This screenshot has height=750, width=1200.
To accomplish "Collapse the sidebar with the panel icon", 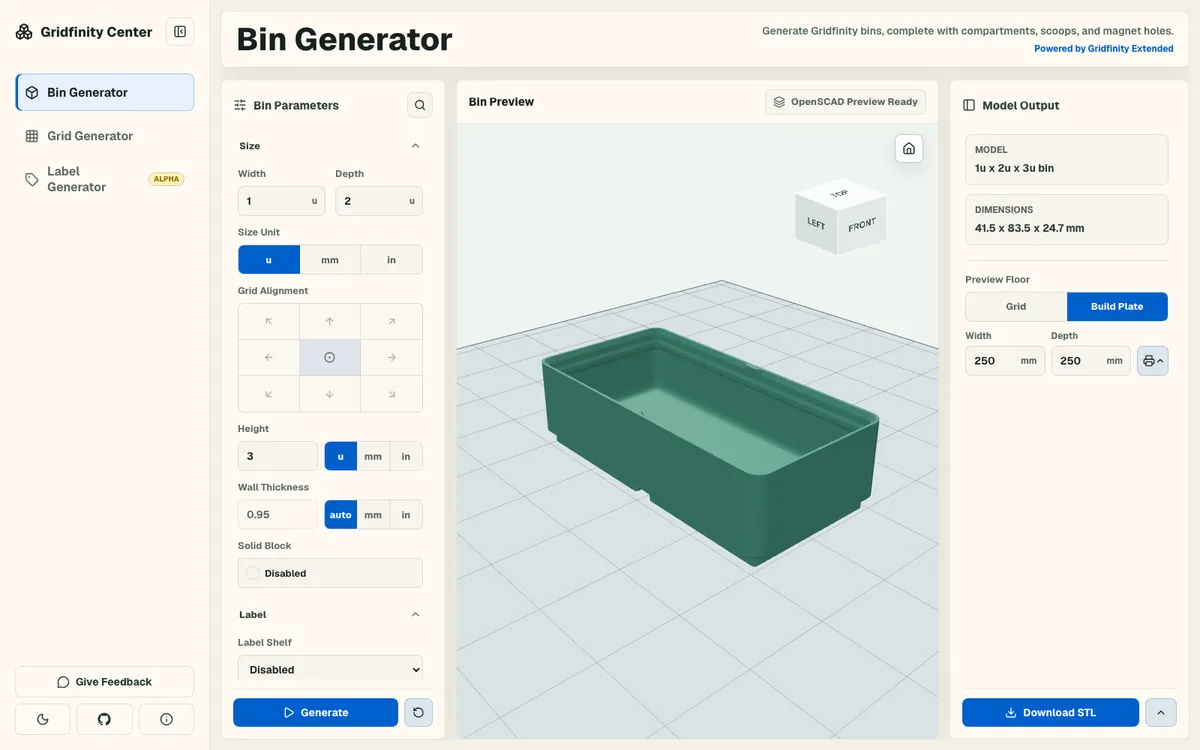I will pyautogui.click(x=180, y=32).
